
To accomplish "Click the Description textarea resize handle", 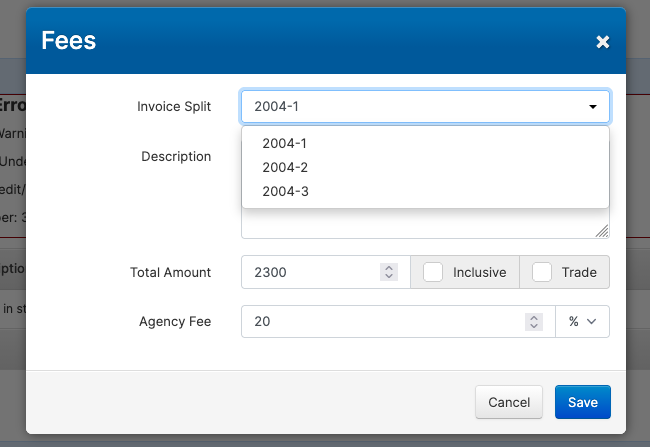I will coord(602,231).
